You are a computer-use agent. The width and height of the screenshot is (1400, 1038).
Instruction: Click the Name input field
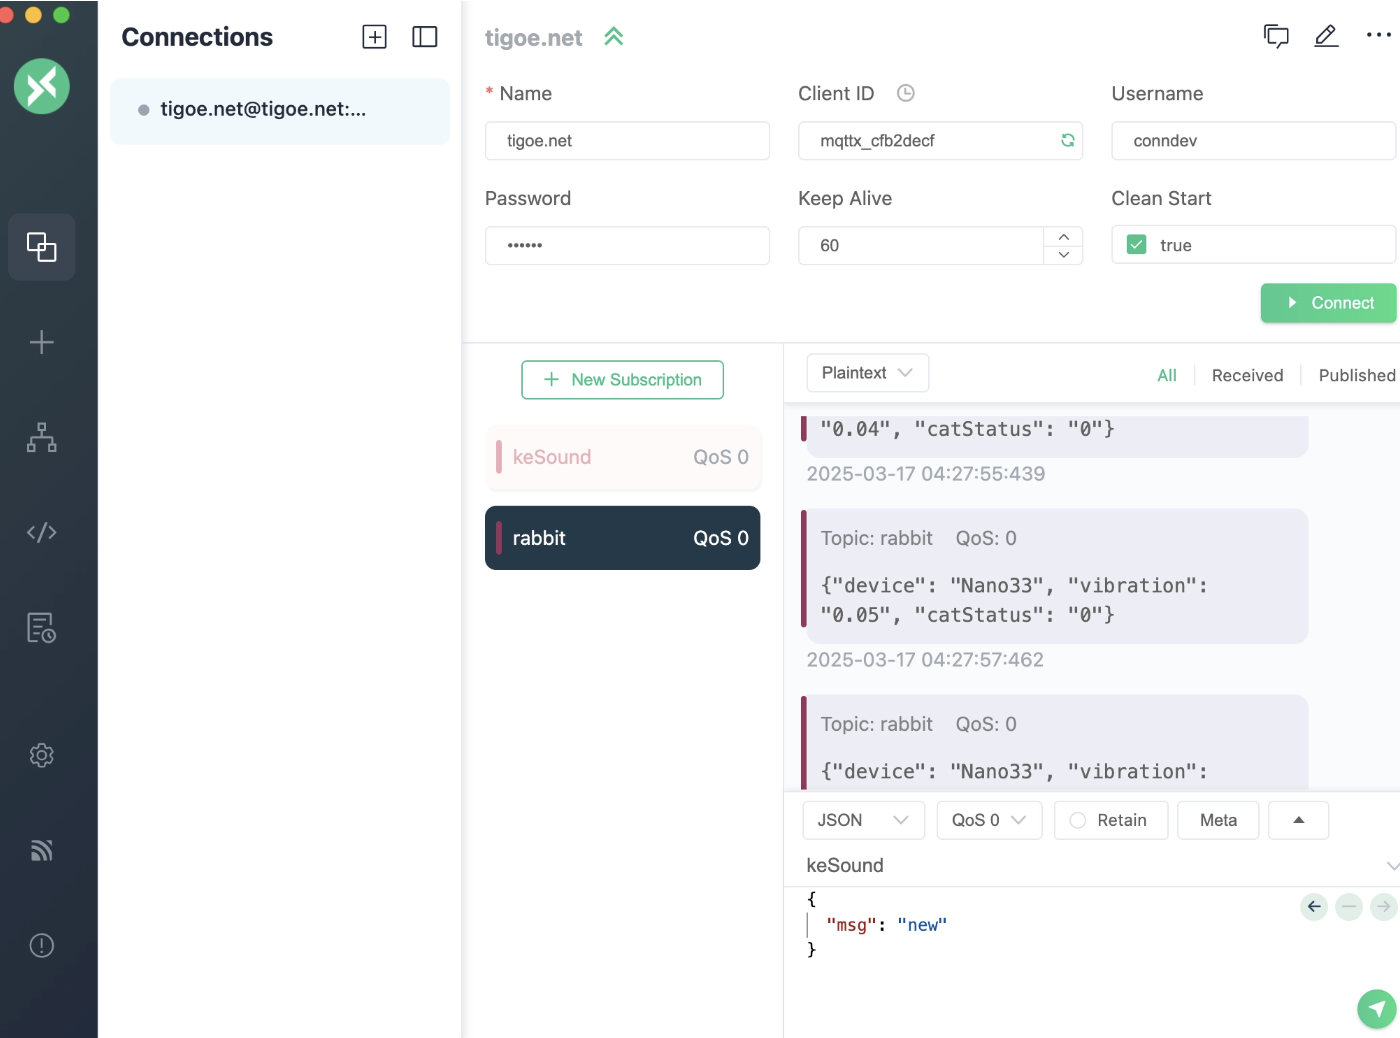tap(627, 141)
